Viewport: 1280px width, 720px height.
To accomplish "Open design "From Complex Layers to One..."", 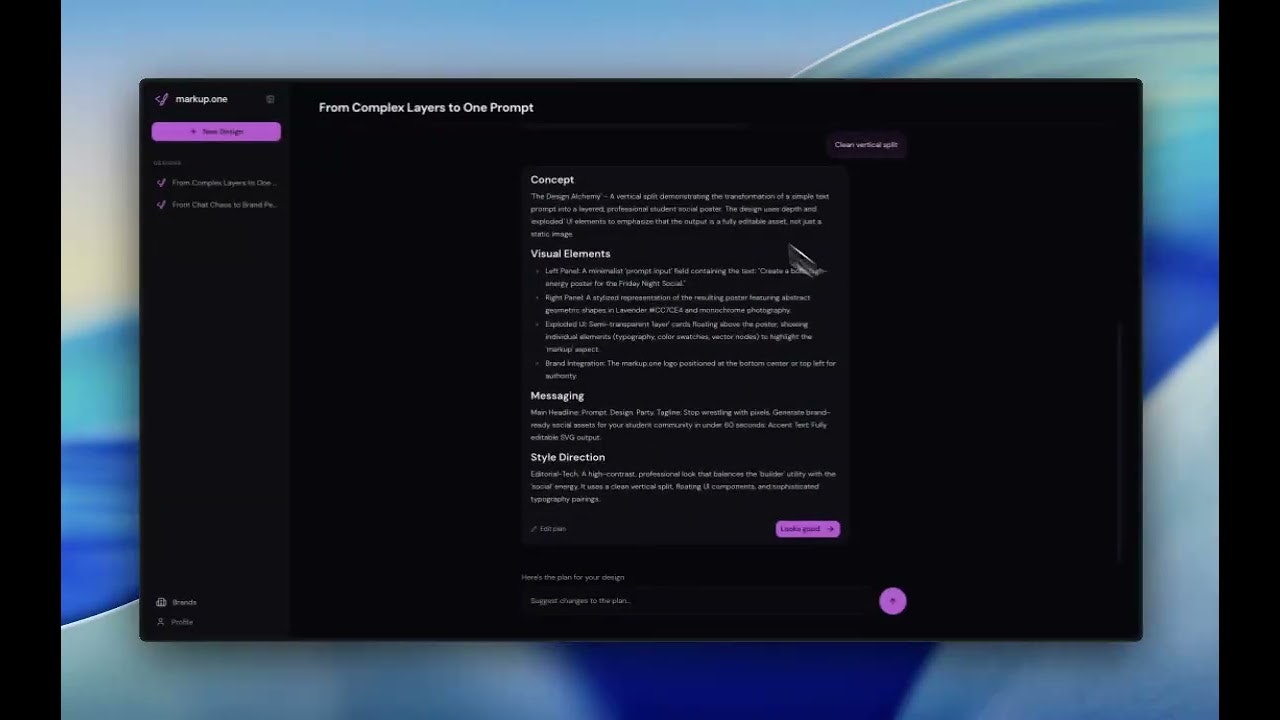I will [x=224, y=183].
